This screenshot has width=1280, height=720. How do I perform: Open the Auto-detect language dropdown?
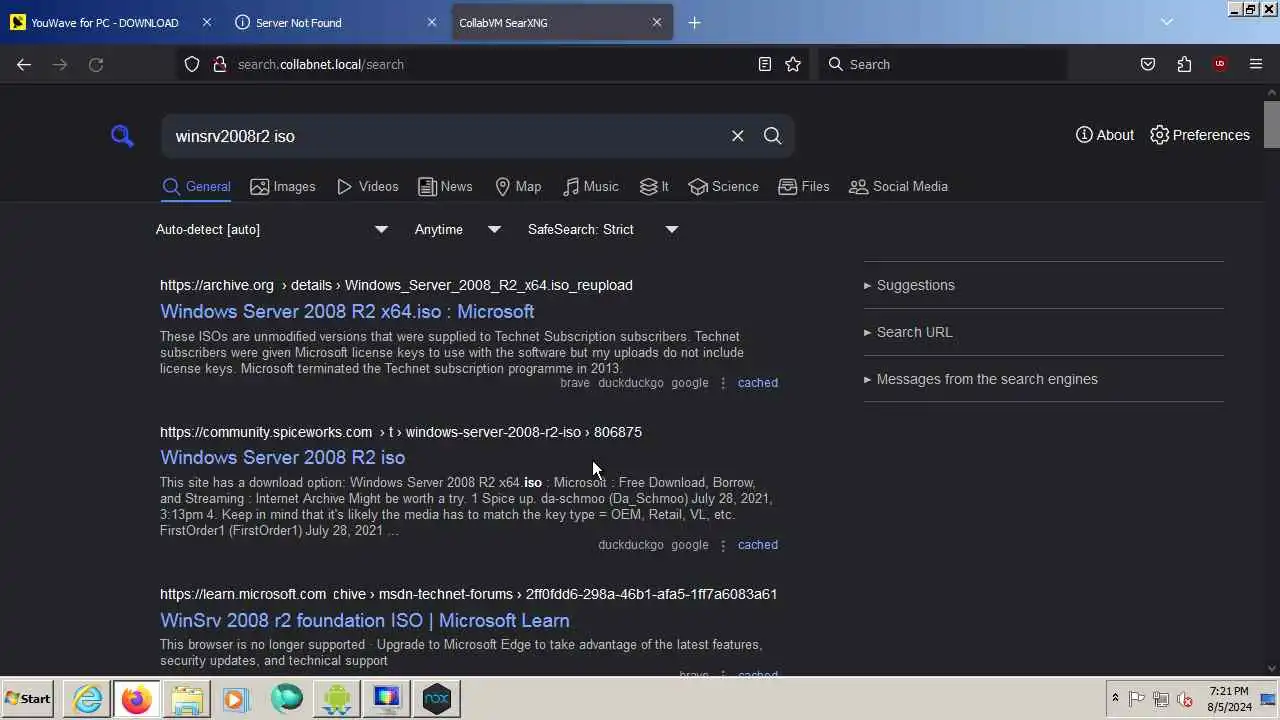pyautogui.click(x=272, y=229)
